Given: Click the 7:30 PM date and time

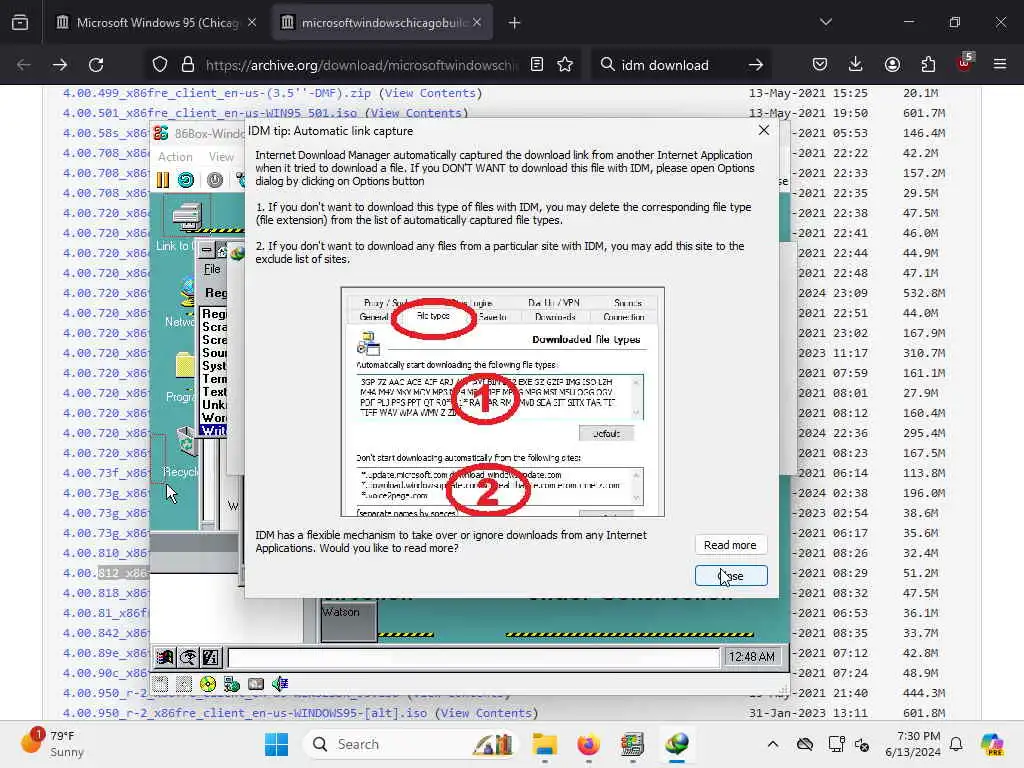Looking at the screenshot, I should point(912,744).
